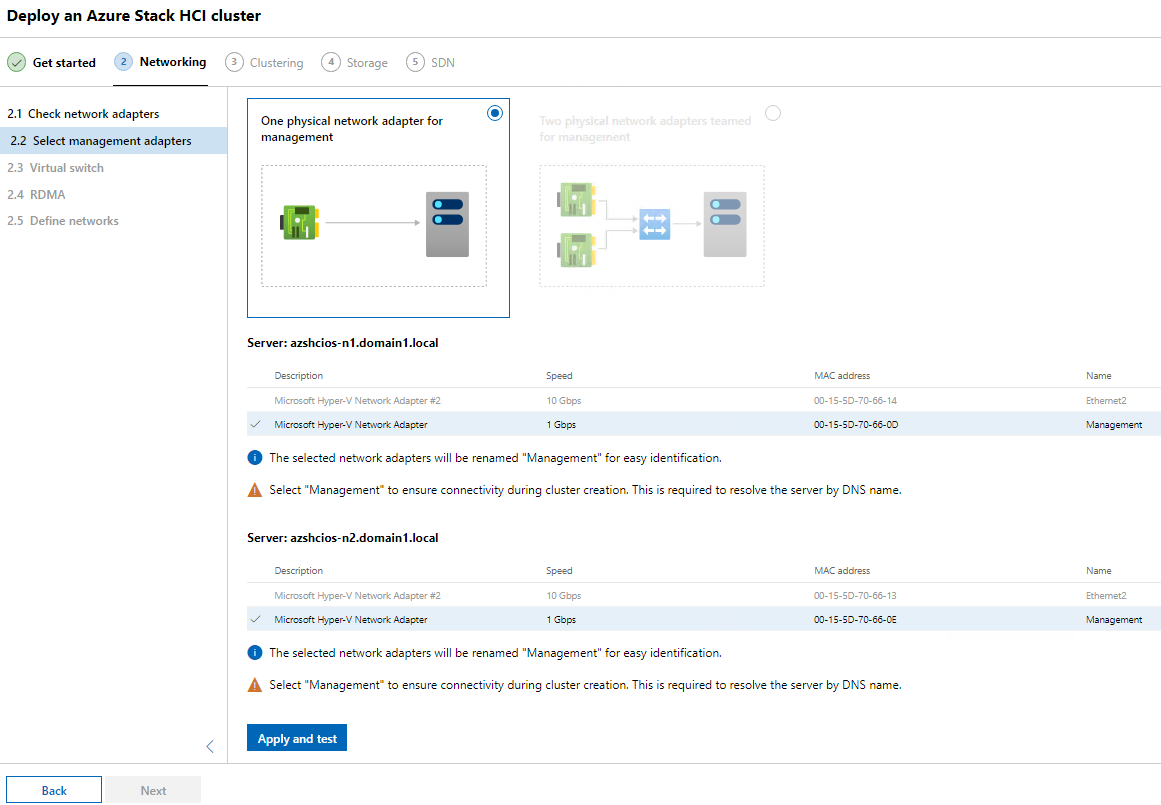Collapse the left step navigation pane
Viewport: 1161px width, 805px height.
coord(209,746)
